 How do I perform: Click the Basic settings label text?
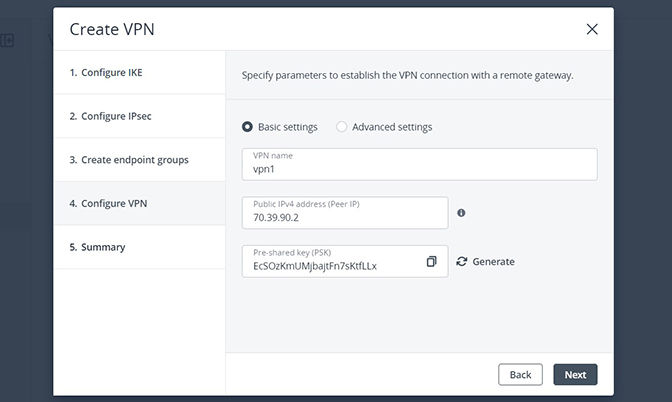[288, 127]
